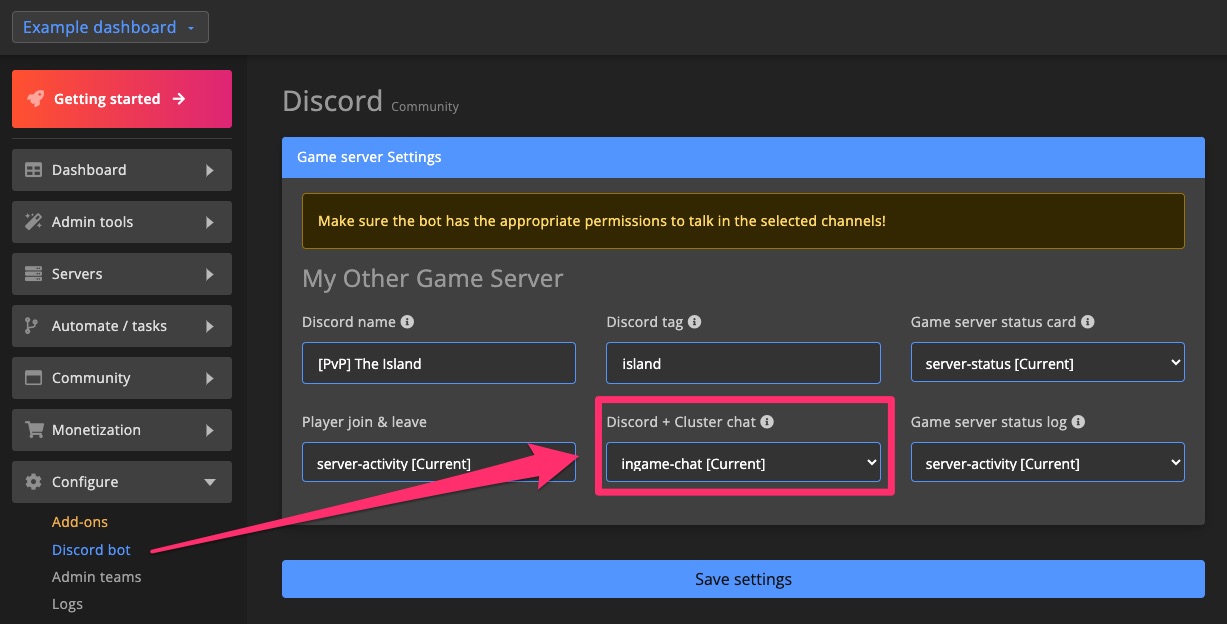Click the info icon beside Discord + Cluster chat
The width and height of the screenshot is (1227, 624).
(x=767, y=422)
